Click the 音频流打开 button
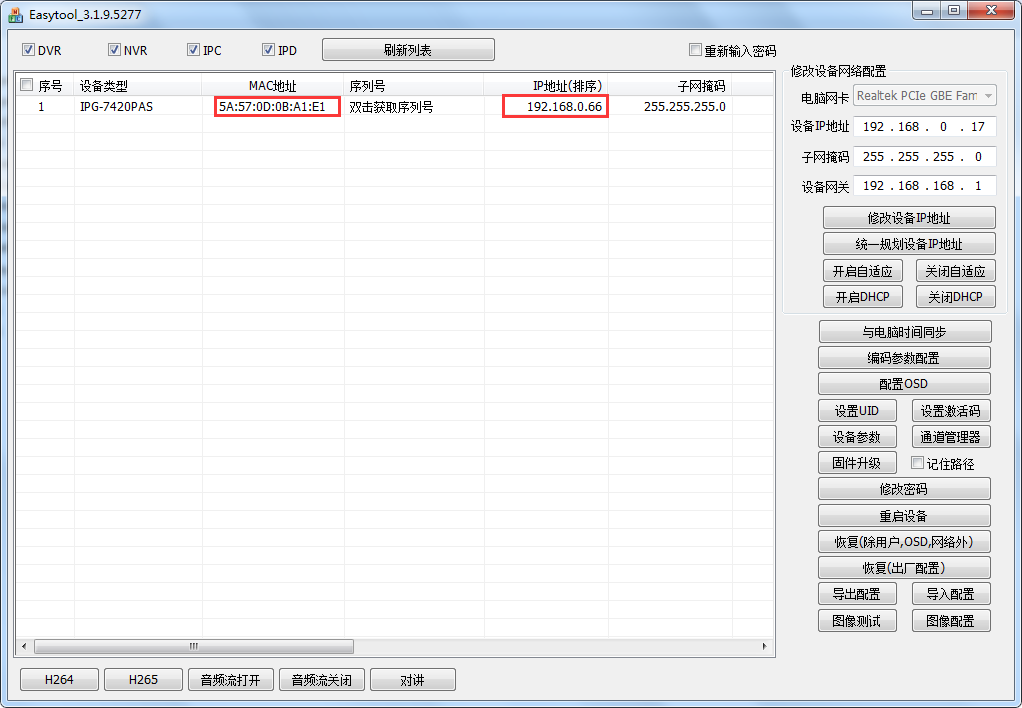 [x=231, y=679]
